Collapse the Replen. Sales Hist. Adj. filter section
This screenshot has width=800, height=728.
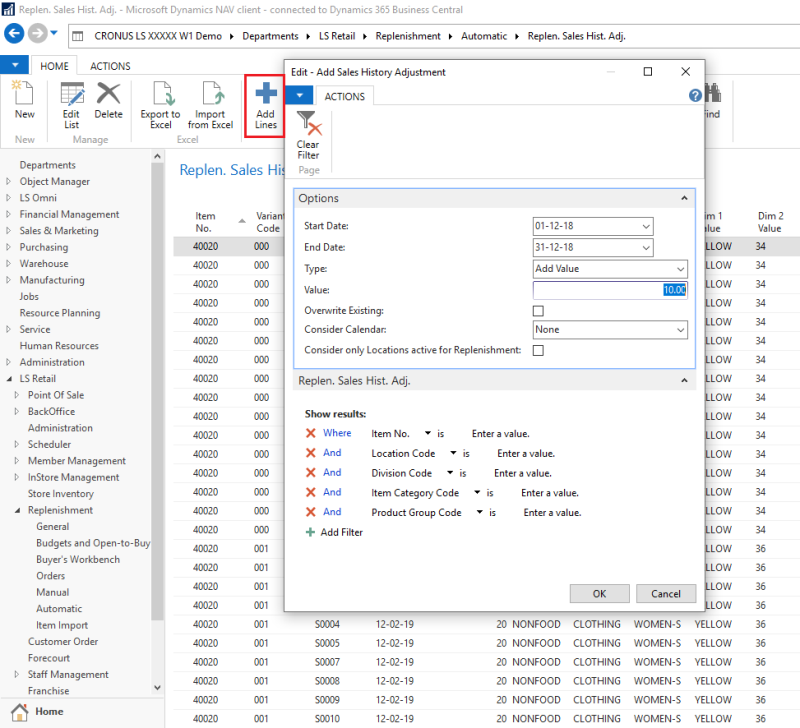684,381
